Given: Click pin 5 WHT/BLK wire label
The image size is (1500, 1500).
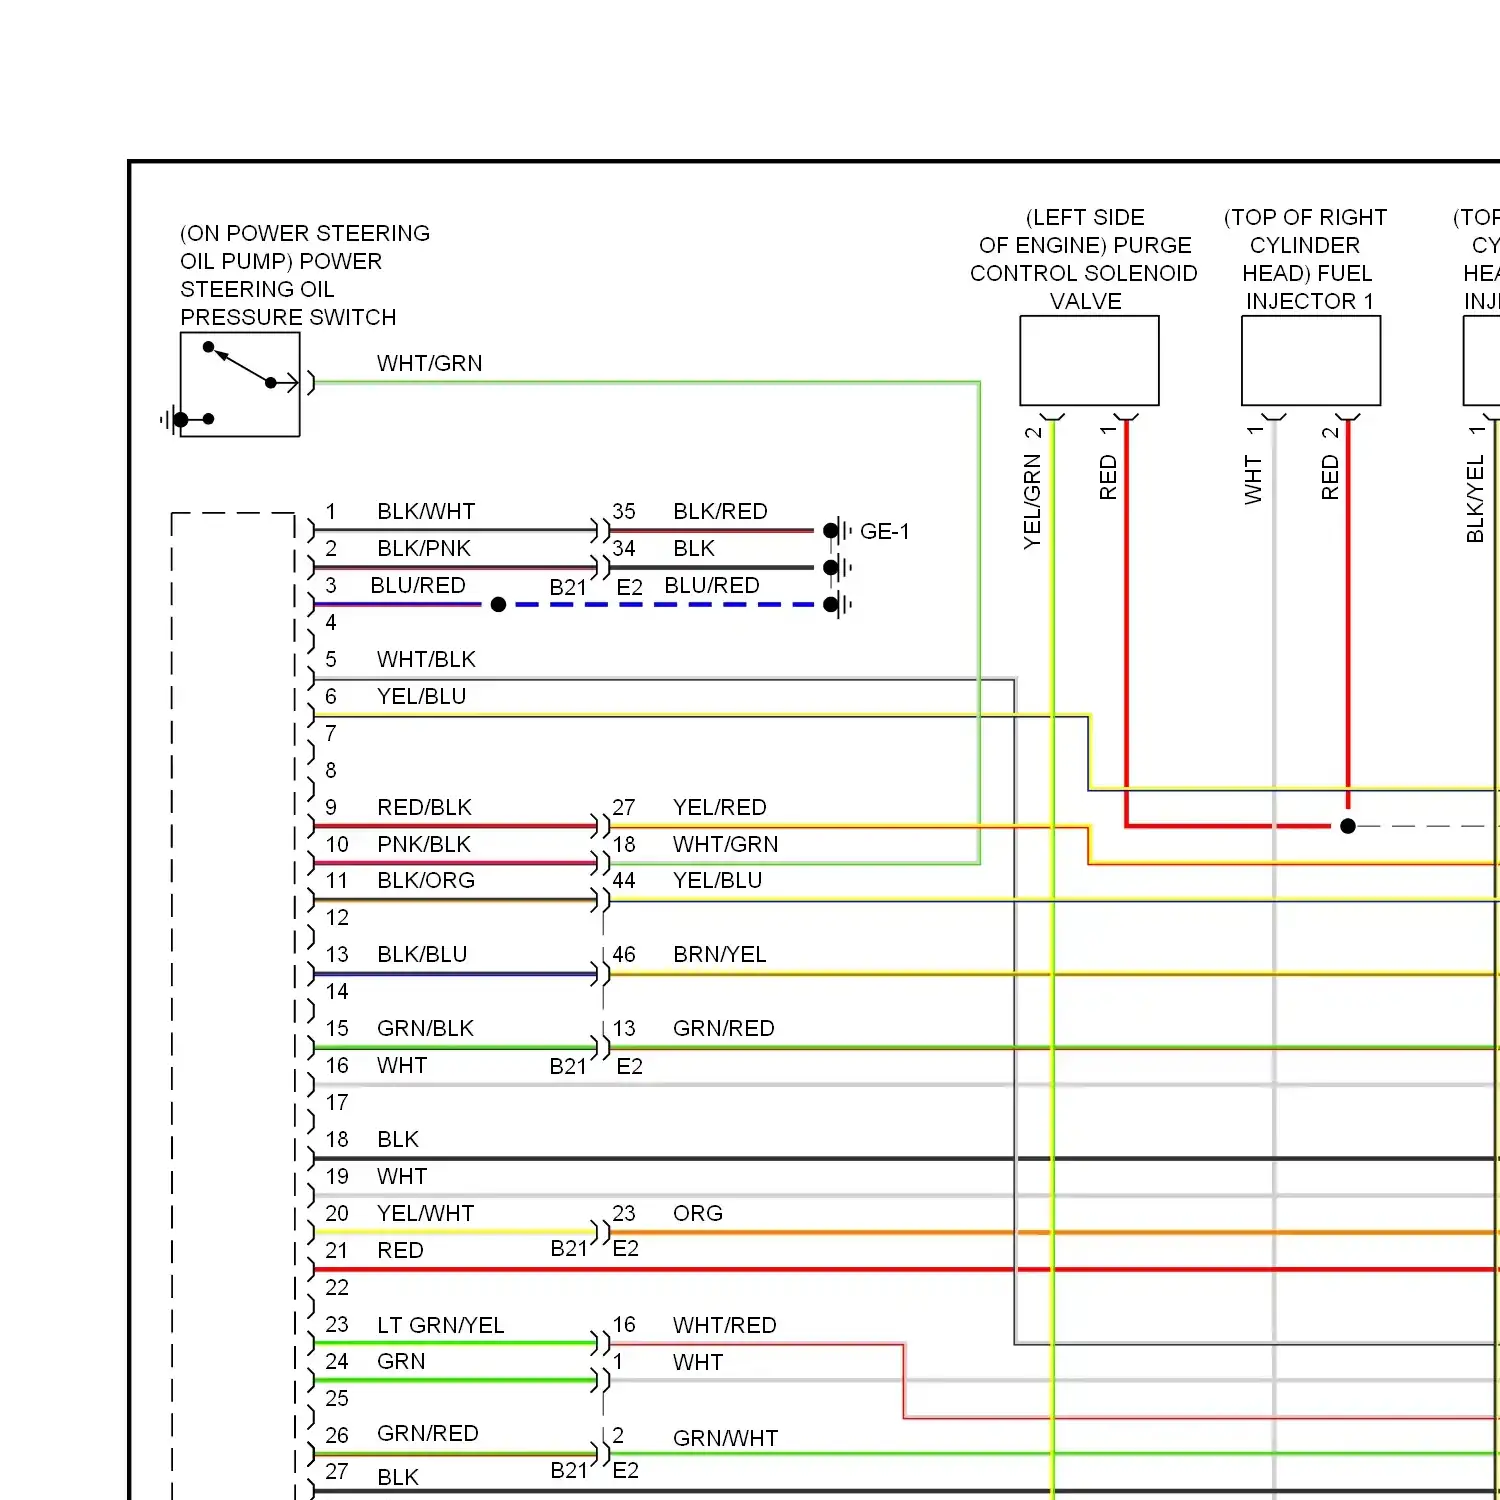Looking at the screenshot, I should pos(426,660).
